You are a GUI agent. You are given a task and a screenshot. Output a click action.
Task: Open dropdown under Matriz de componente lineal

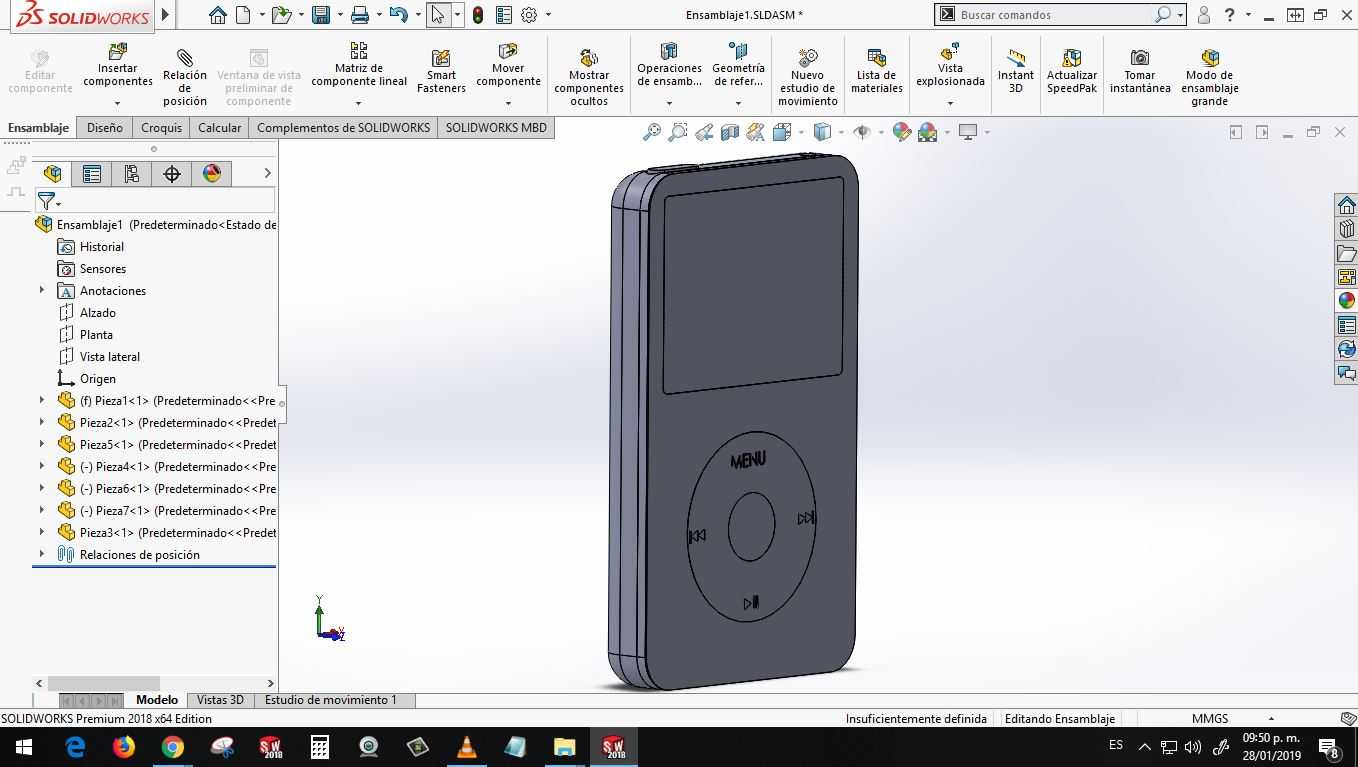(358, 103)
